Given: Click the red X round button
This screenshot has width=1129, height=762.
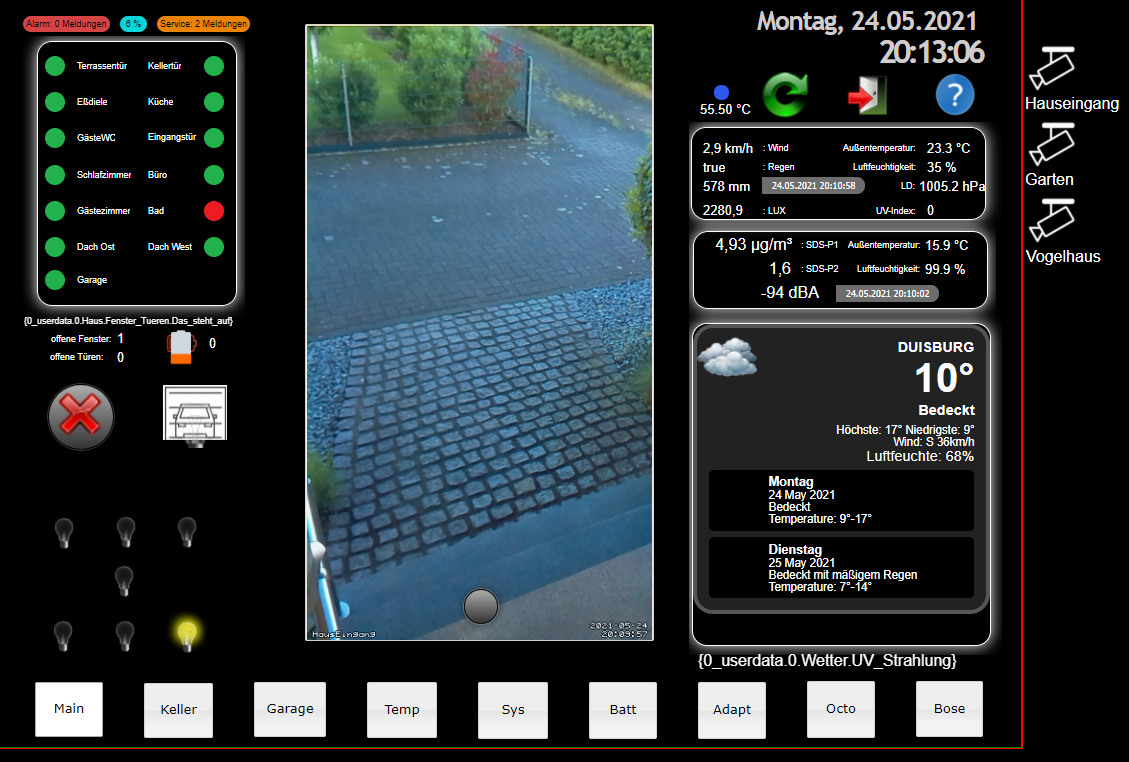Looking at the screenshot, I should 81,416.
